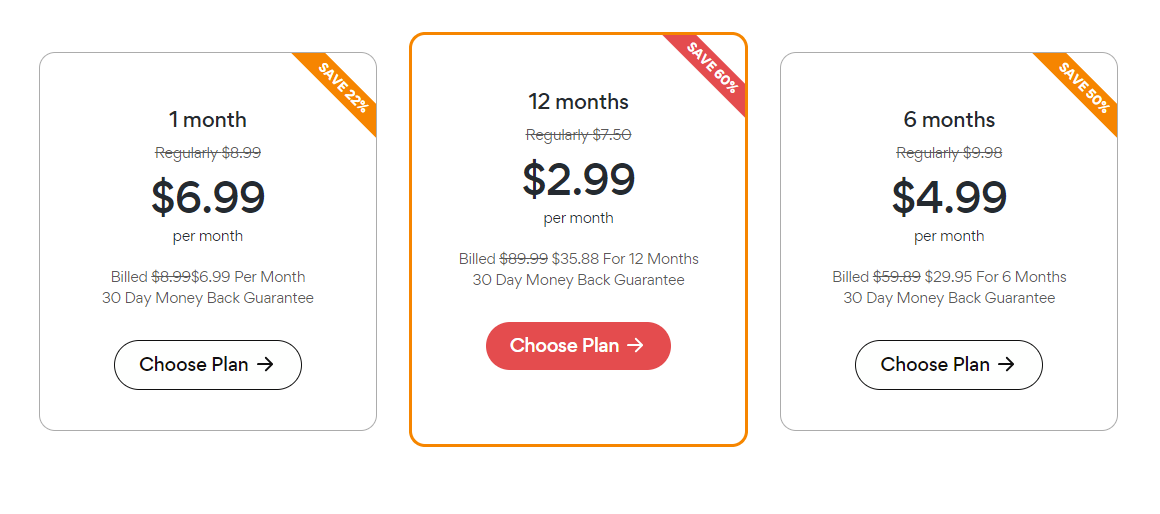
Task: Select the 1 month plan title
Action: [x=207, y=120]
